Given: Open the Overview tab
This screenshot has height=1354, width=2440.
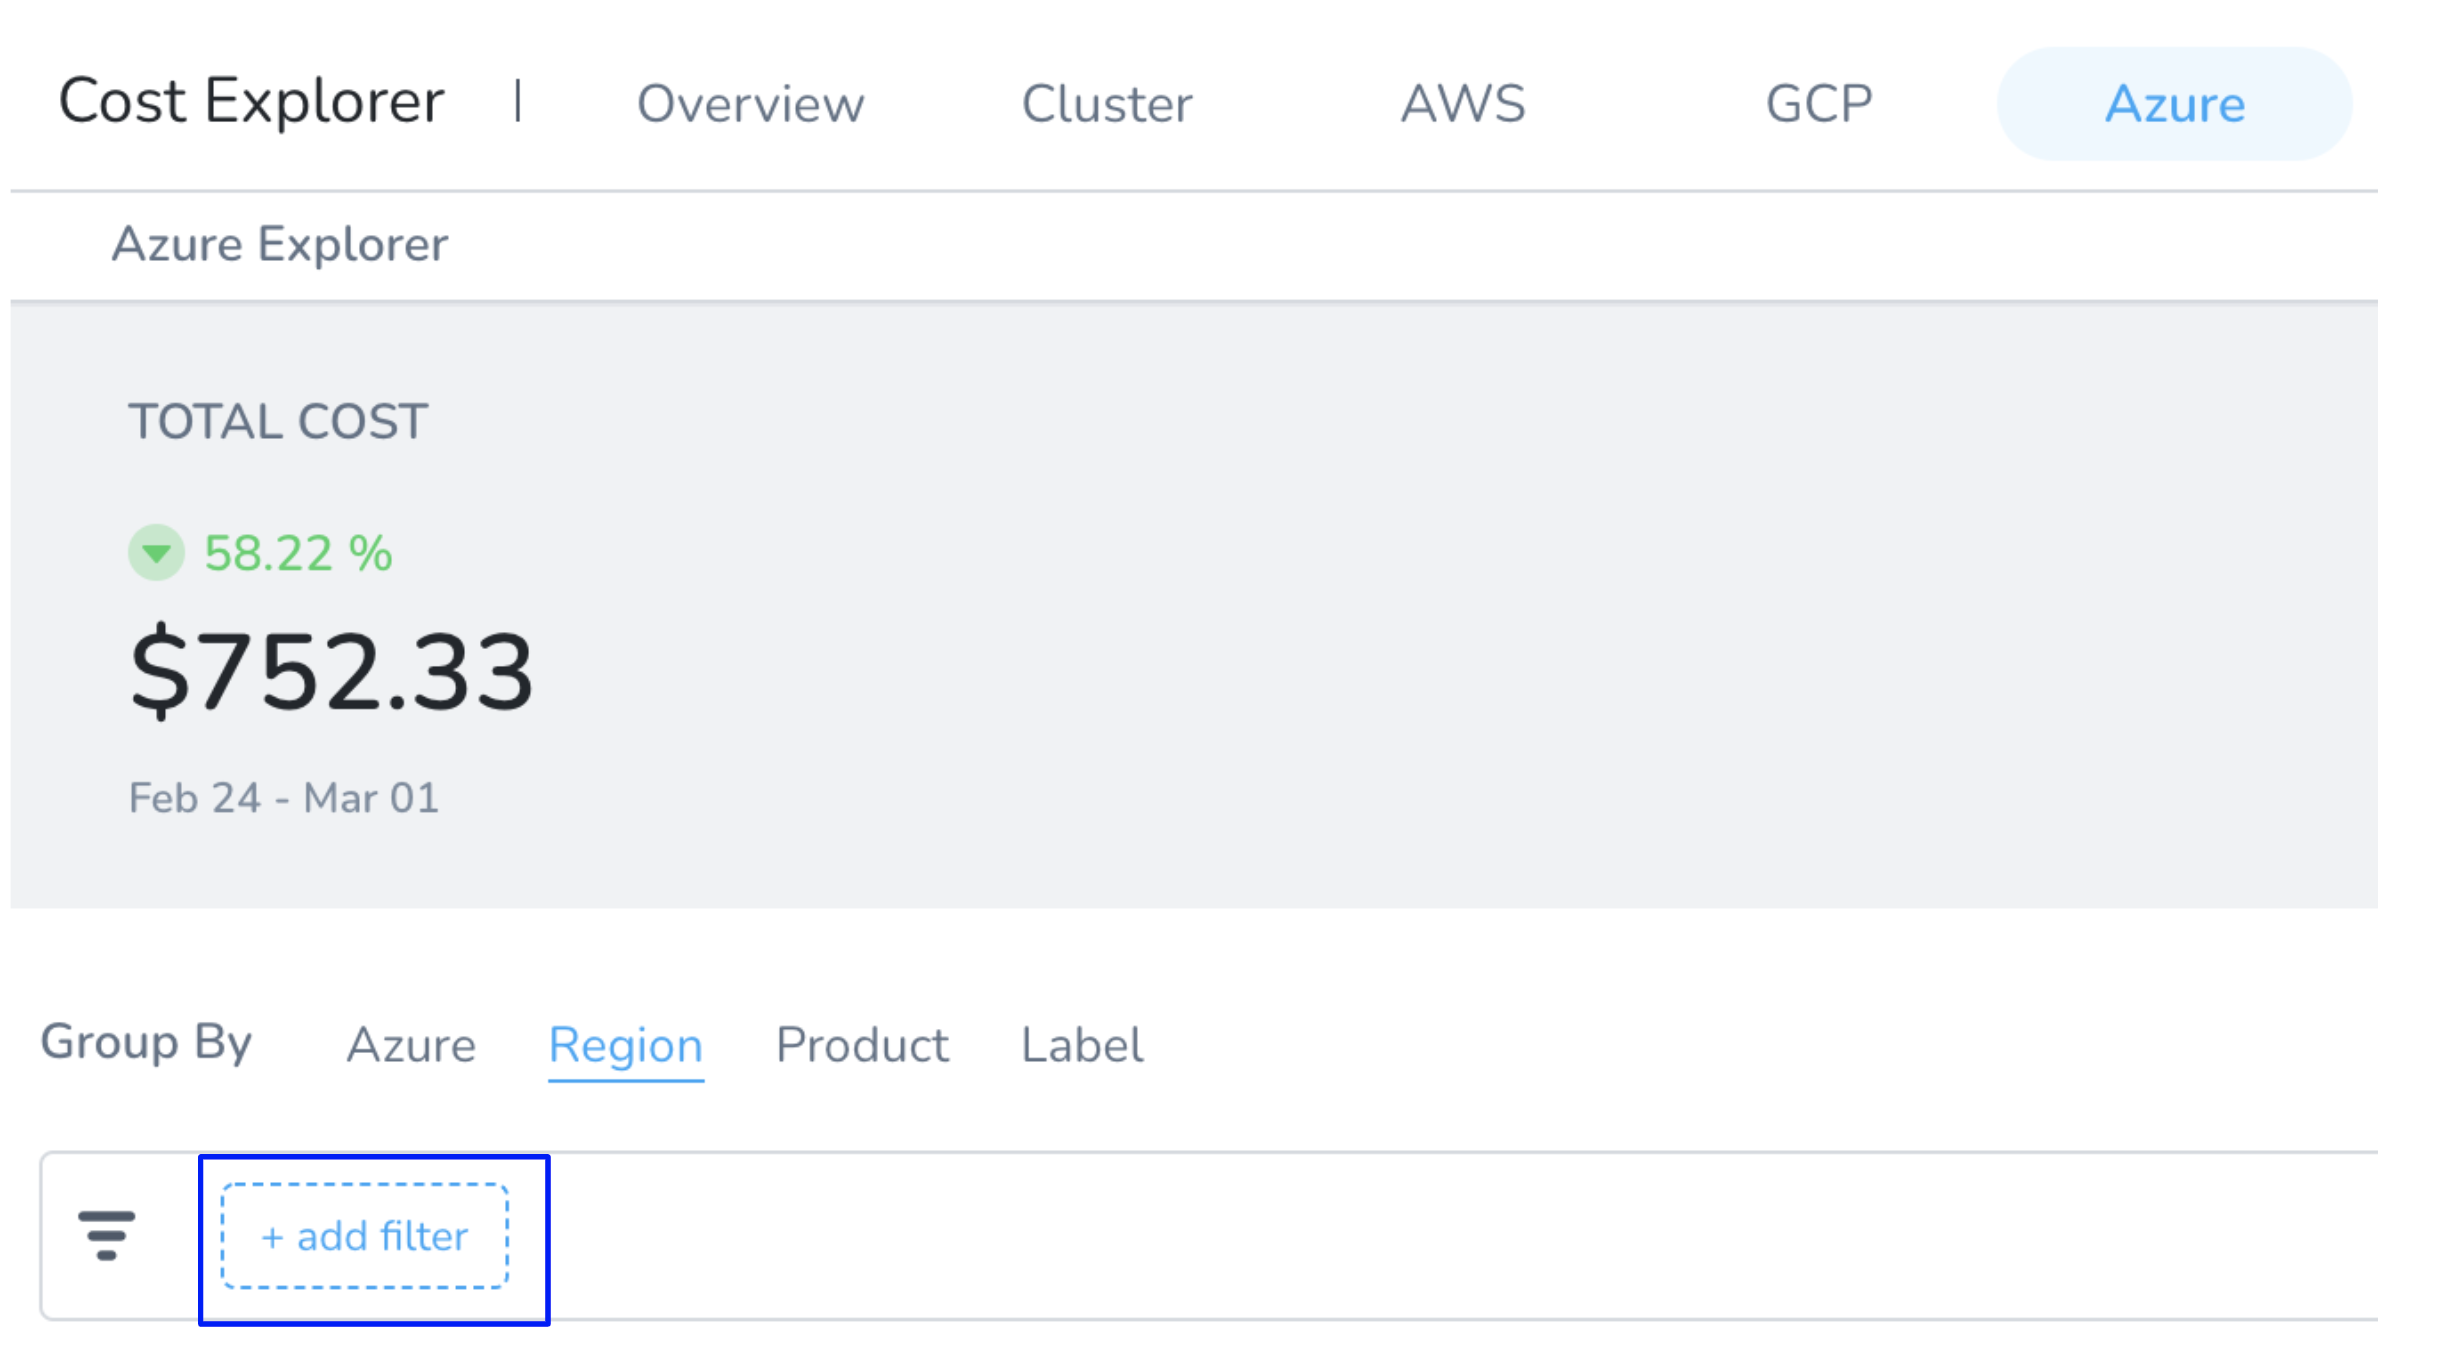Looking at the screenshot, I should 751,104.
